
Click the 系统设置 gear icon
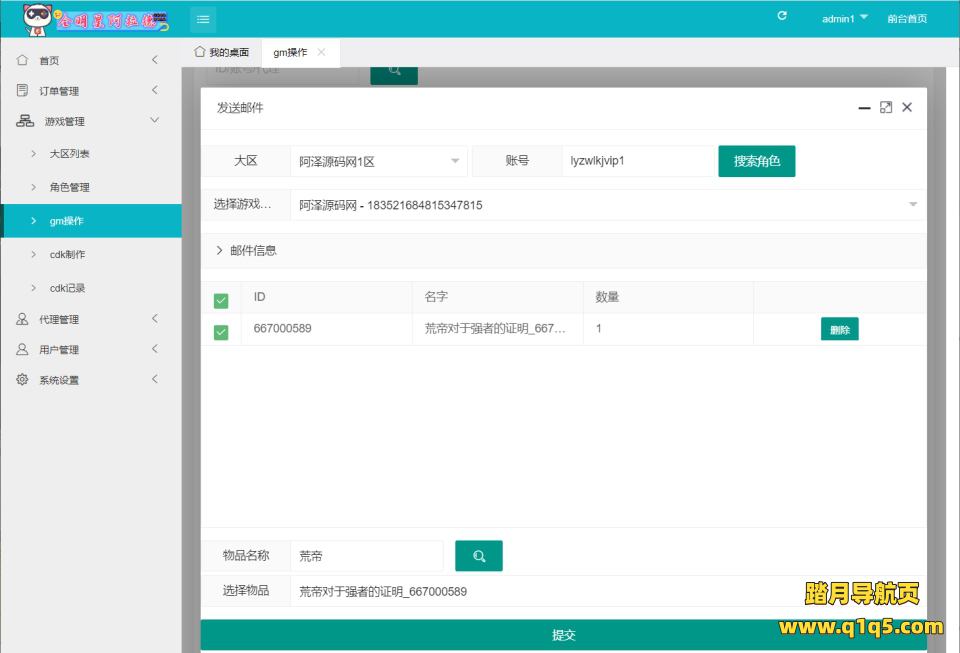(20, 379)
